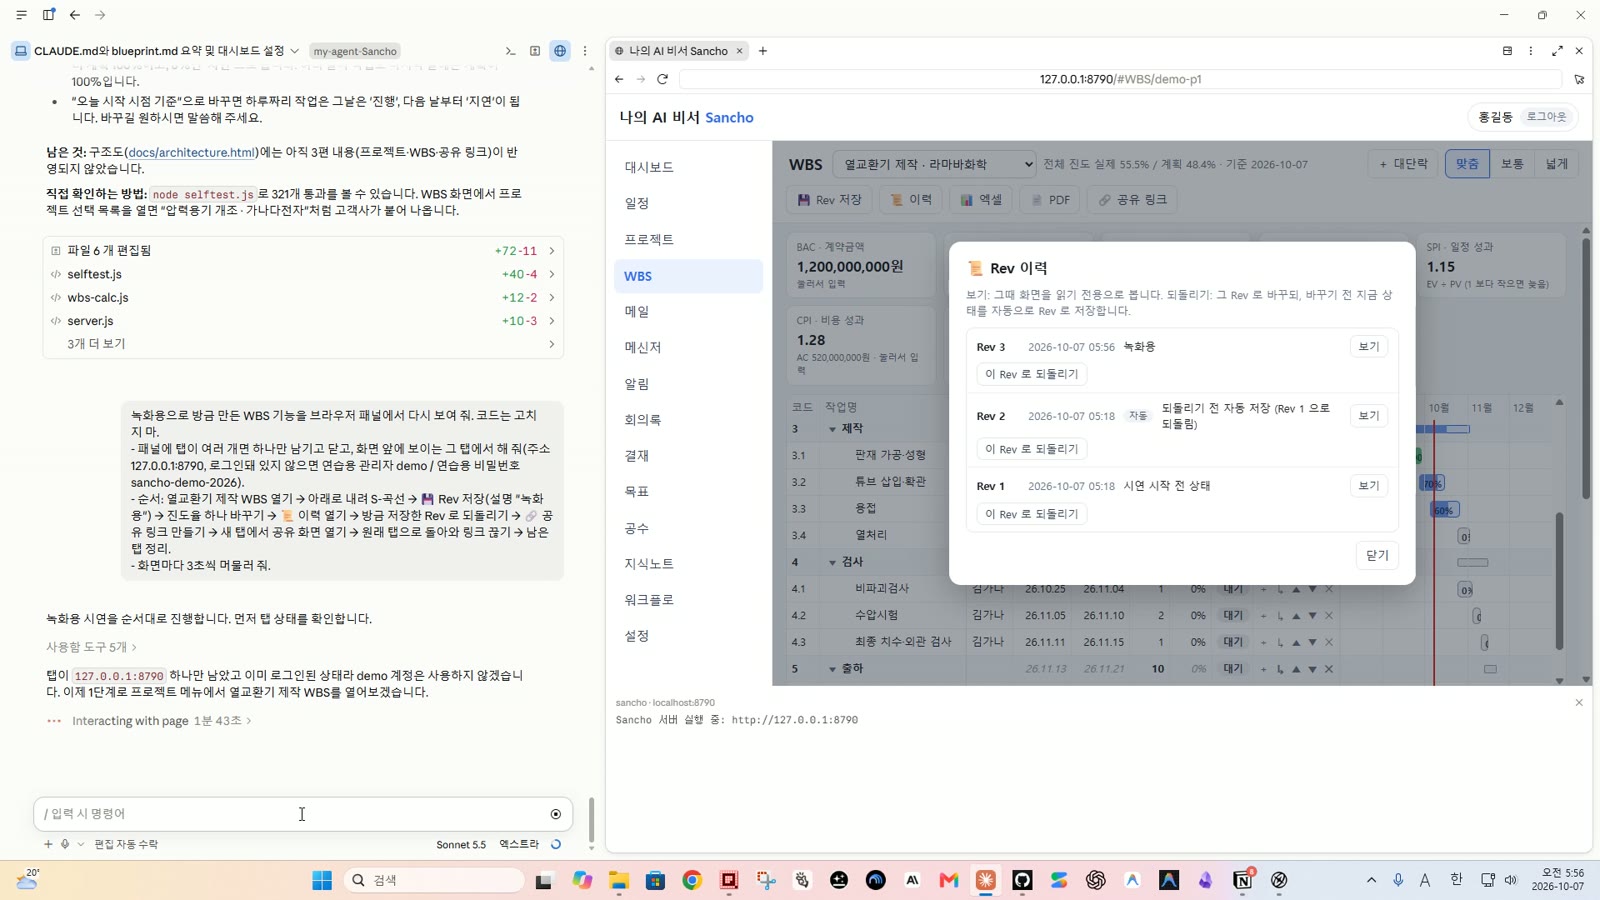Reload the embedded browser page

point(662,79)
